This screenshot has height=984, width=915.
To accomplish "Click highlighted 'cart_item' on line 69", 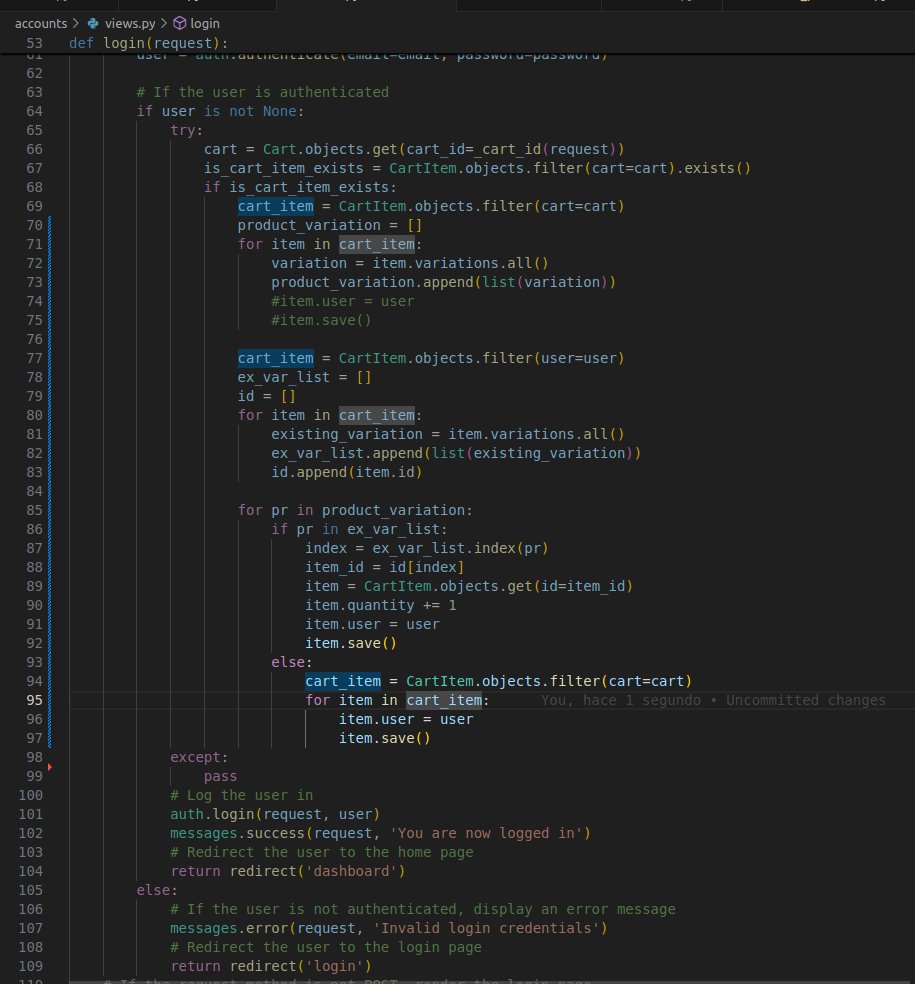I will click(276, 206).
